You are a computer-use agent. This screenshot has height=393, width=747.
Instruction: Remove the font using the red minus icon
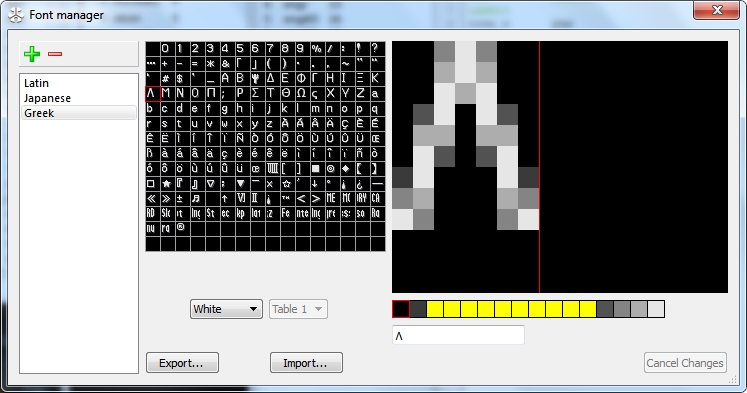coord(55,54)
